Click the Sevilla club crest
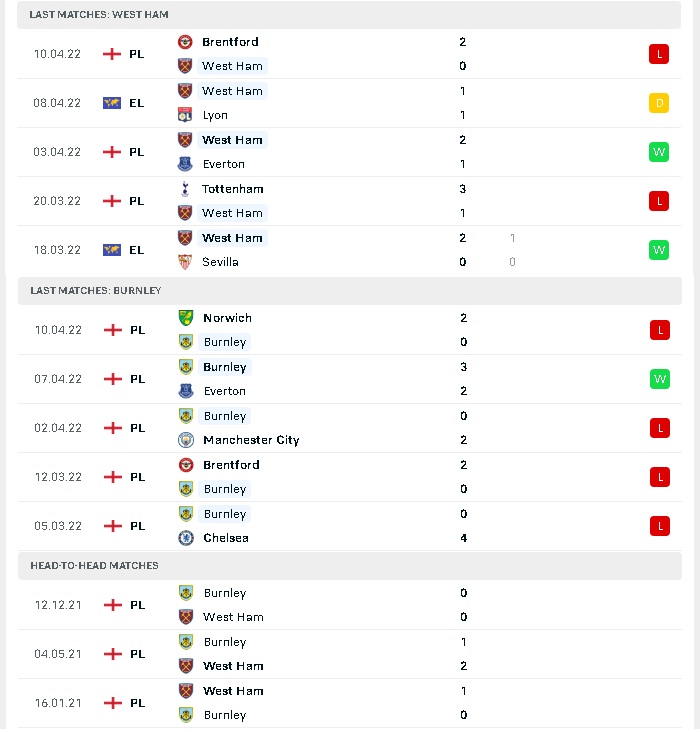This screenshot has height=732, width=700. pos(185,262)
